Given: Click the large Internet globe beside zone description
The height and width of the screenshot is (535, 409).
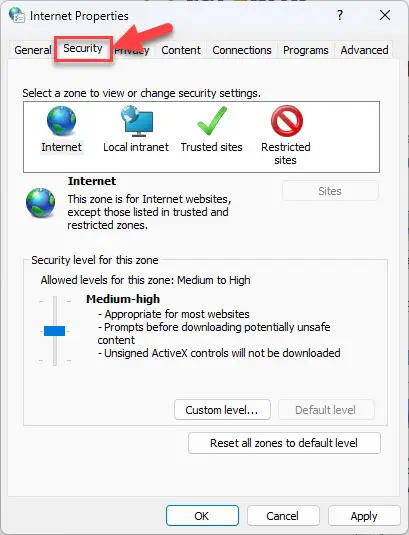Looking at the screenshot, I should point(41,203).
